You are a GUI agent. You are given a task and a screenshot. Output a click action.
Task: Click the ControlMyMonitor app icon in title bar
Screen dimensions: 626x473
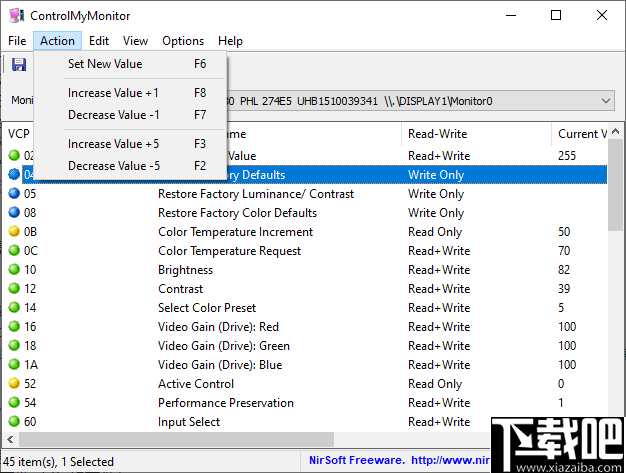click(x=16, y=16)
